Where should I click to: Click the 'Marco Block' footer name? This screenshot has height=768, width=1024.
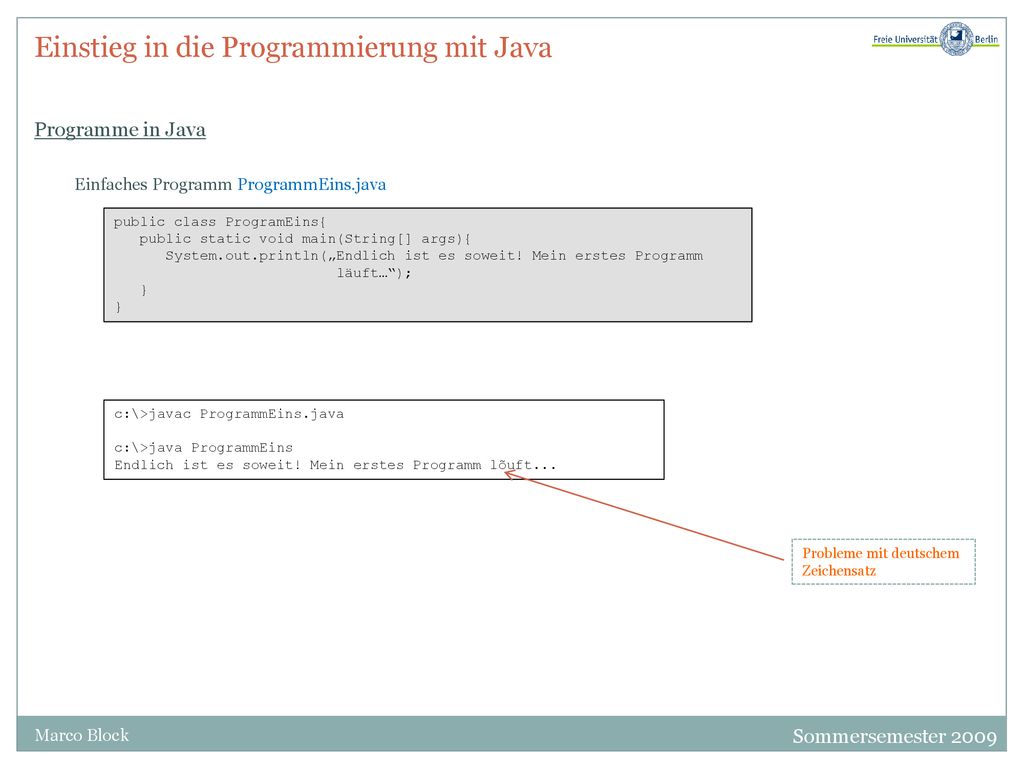click(x=82, y=735)
